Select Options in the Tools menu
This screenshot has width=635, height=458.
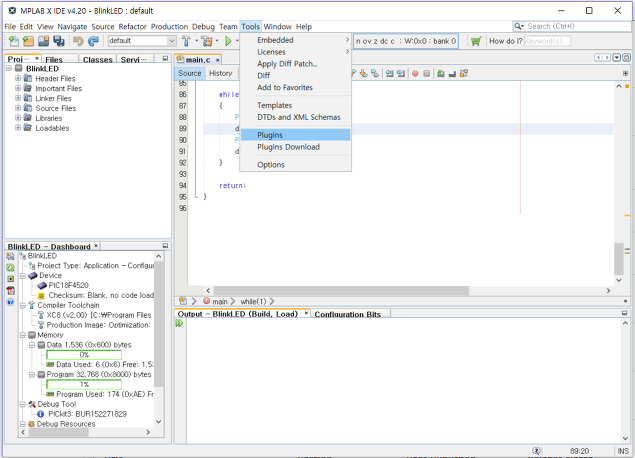295,165
